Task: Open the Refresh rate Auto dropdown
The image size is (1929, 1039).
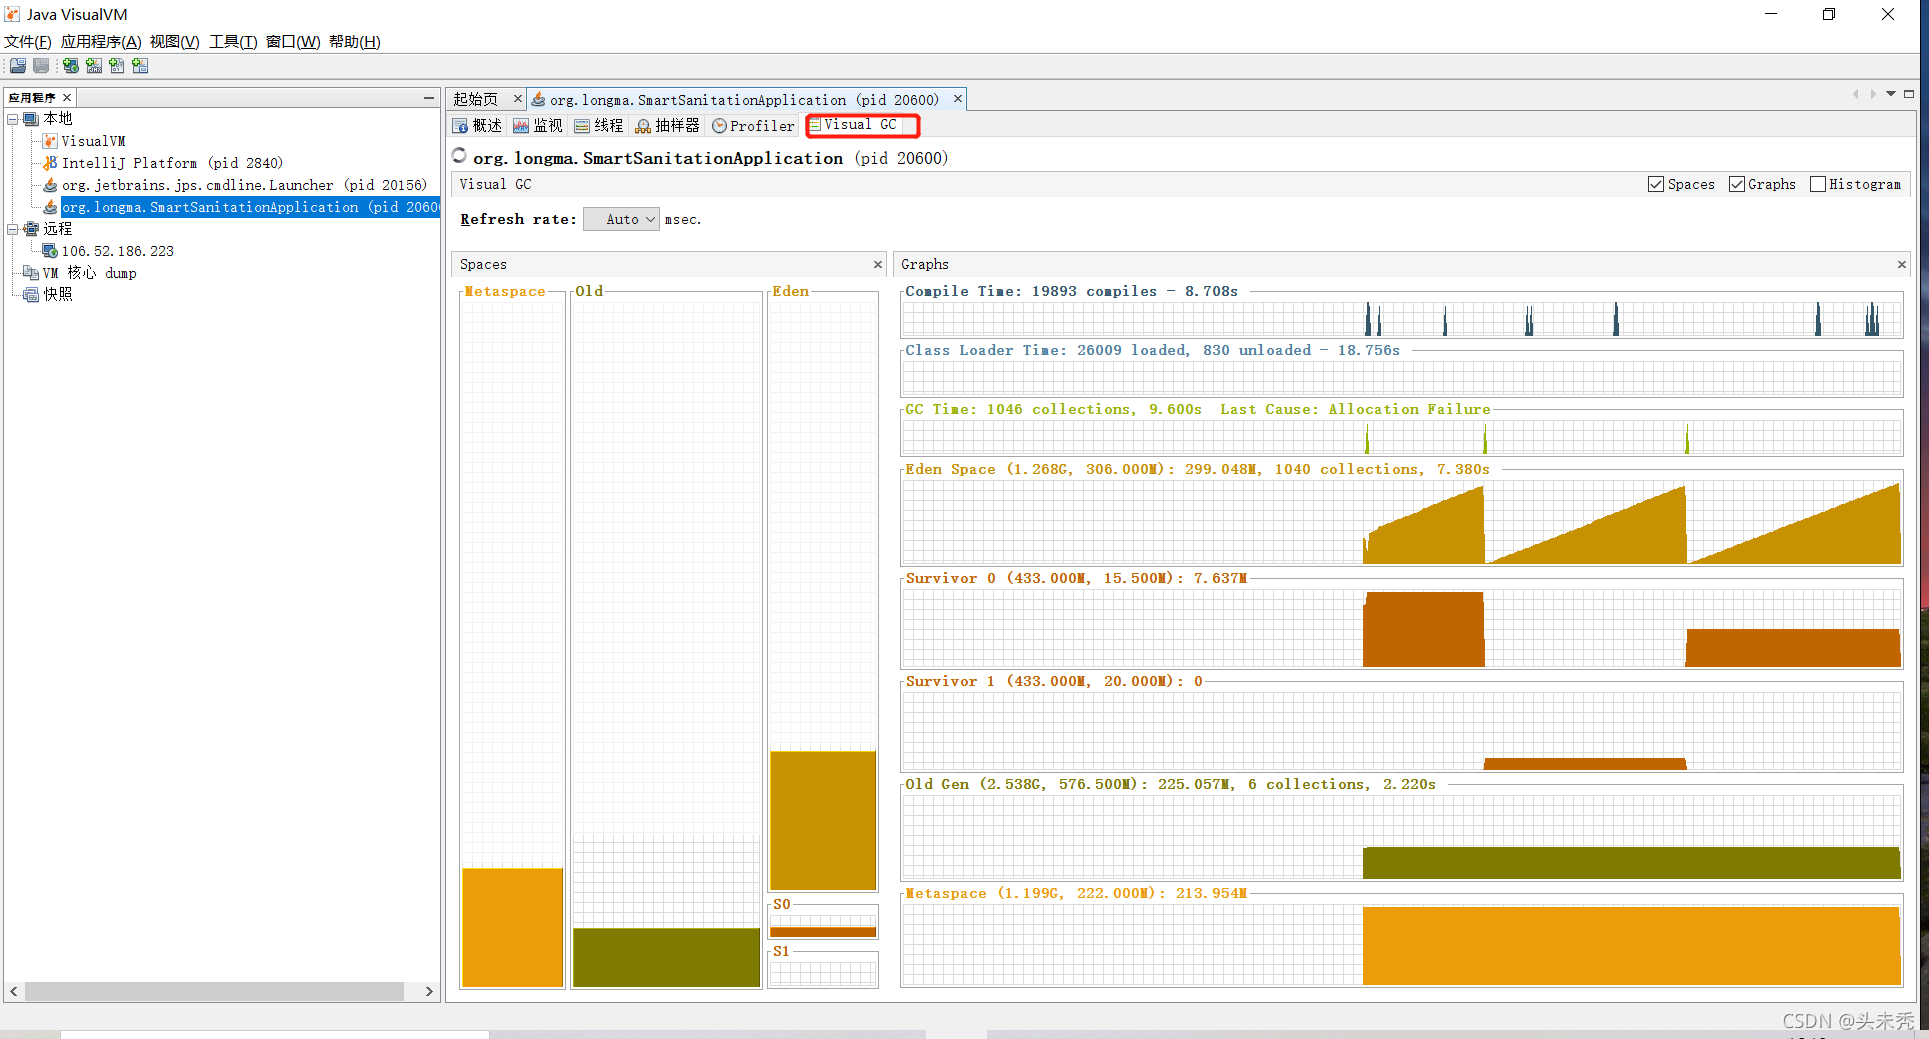Action: coord(621,219)
